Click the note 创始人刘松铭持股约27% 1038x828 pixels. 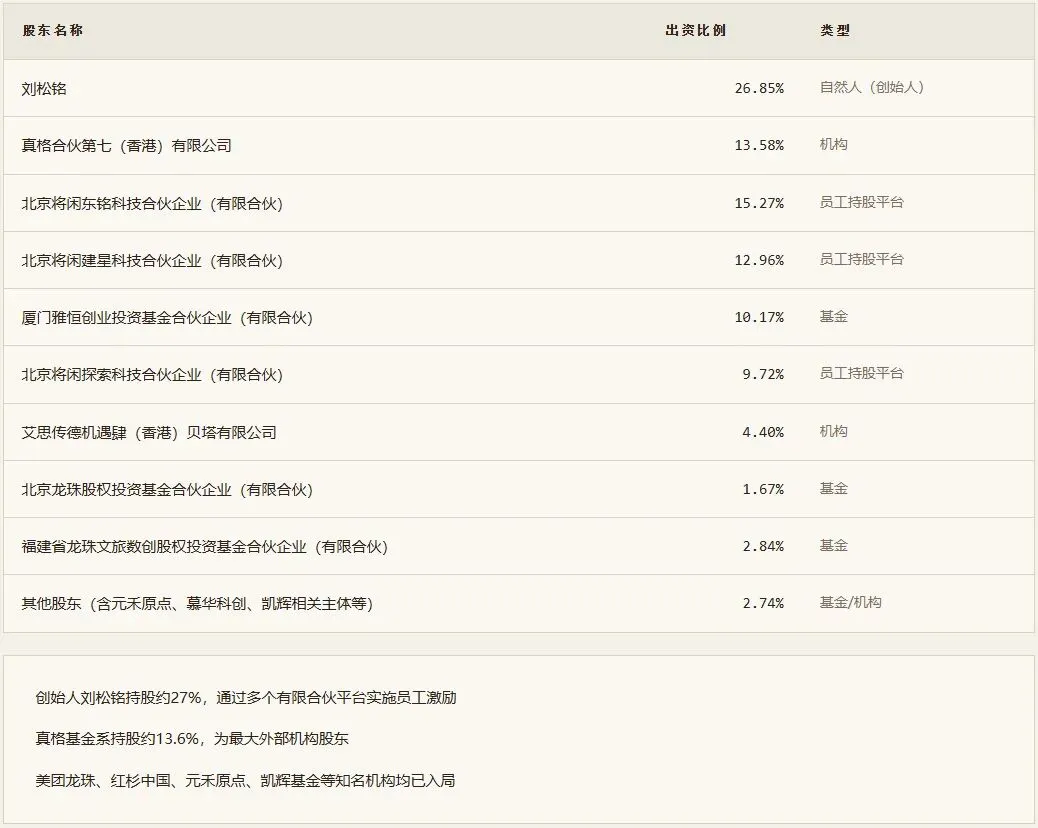click(x=246, y=698)
